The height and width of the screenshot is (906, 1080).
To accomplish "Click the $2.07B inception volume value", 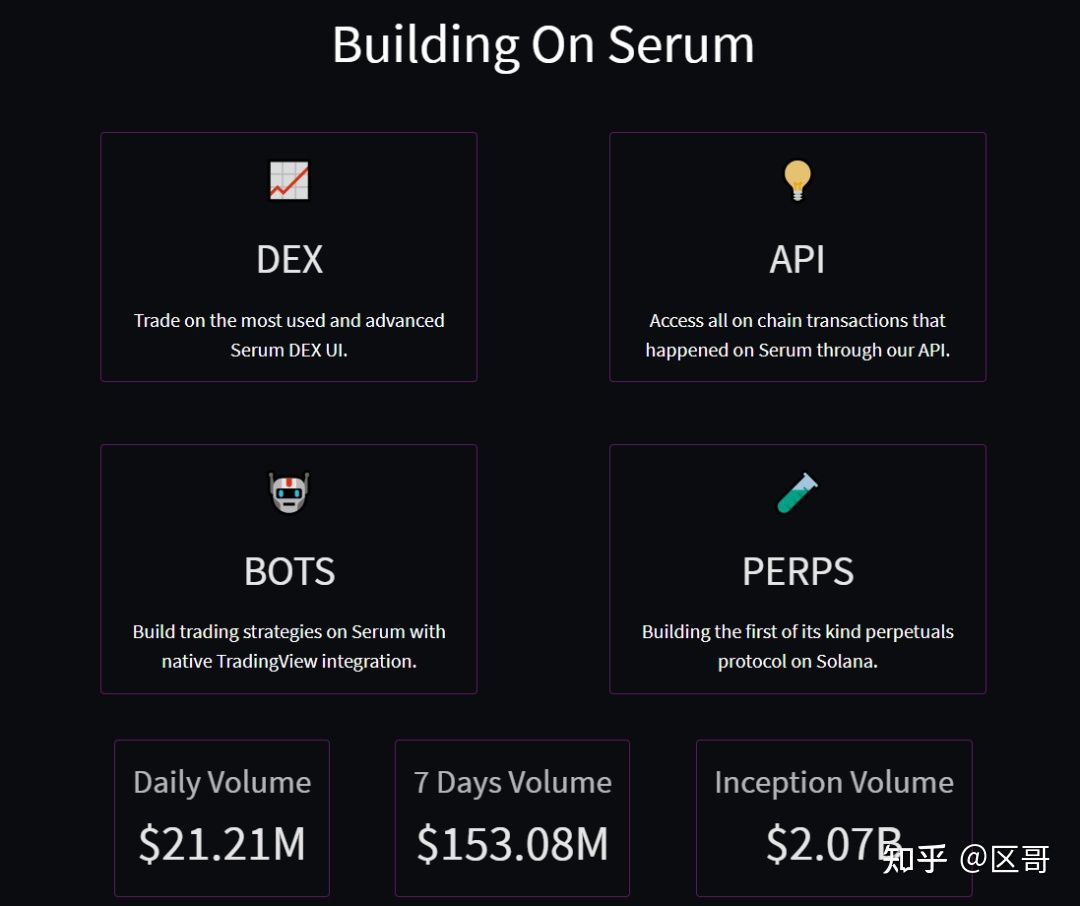I will (x=834, y=844).
